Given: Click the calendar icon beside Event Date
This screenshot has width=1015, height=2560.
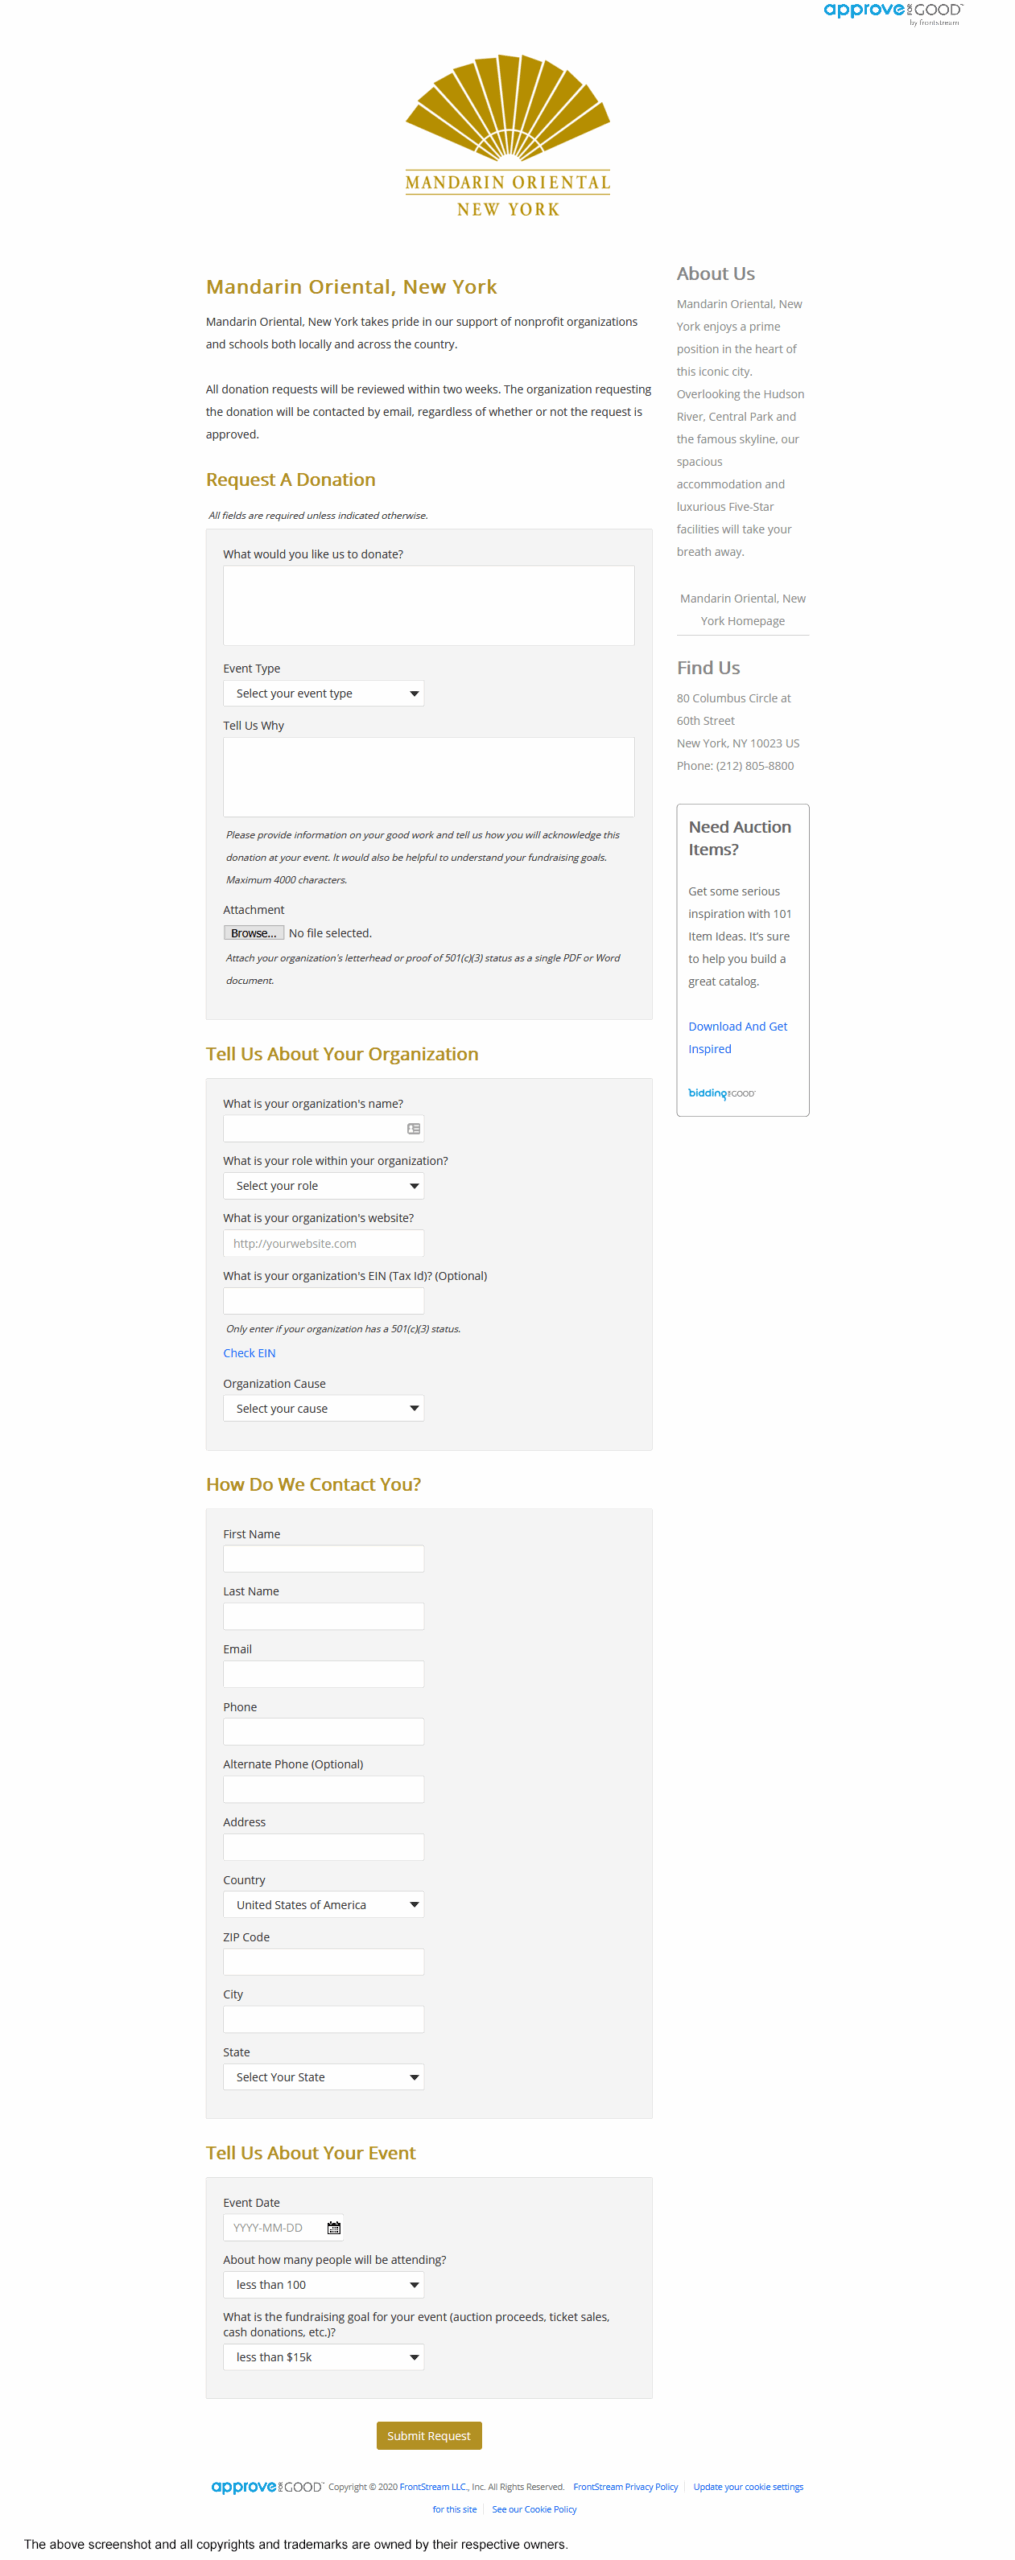Looking at the screenshot, I should 334,2226.
